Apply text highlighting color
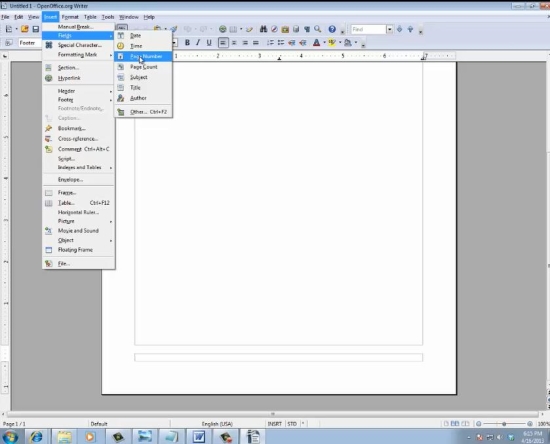 332,43
